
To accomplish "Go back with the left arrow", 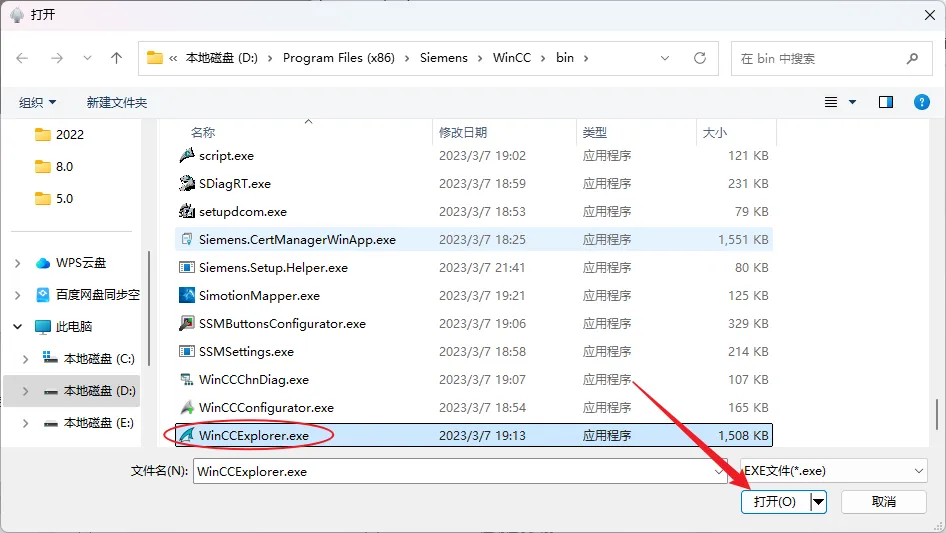I will tap(22, 58).
